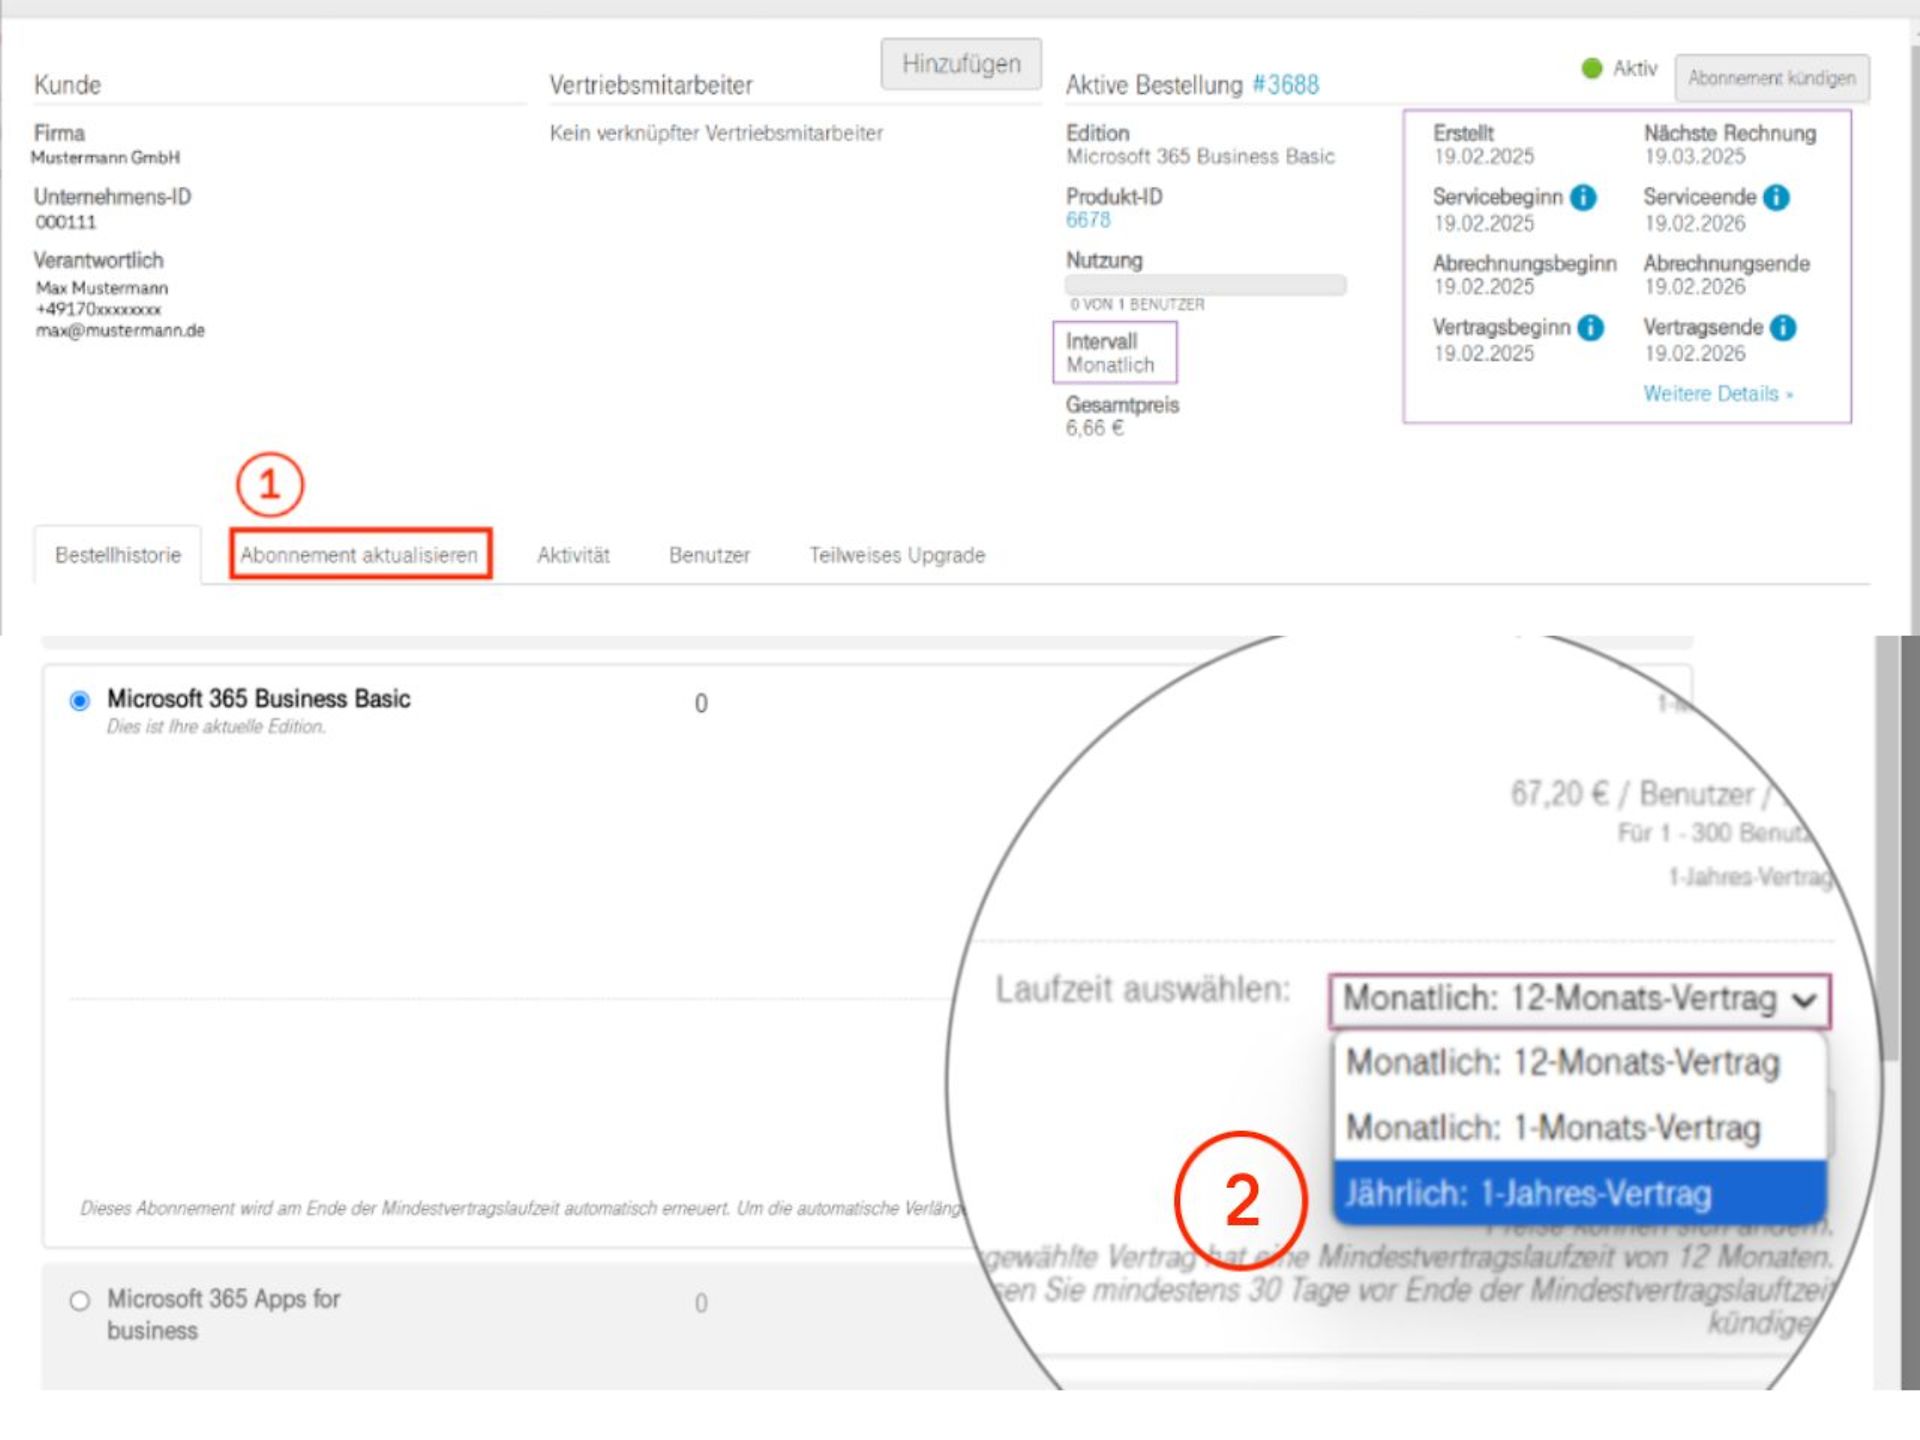Open the Aktivität tab
The width and height of the screenshot is (1920, 1440).
(573, 555)
